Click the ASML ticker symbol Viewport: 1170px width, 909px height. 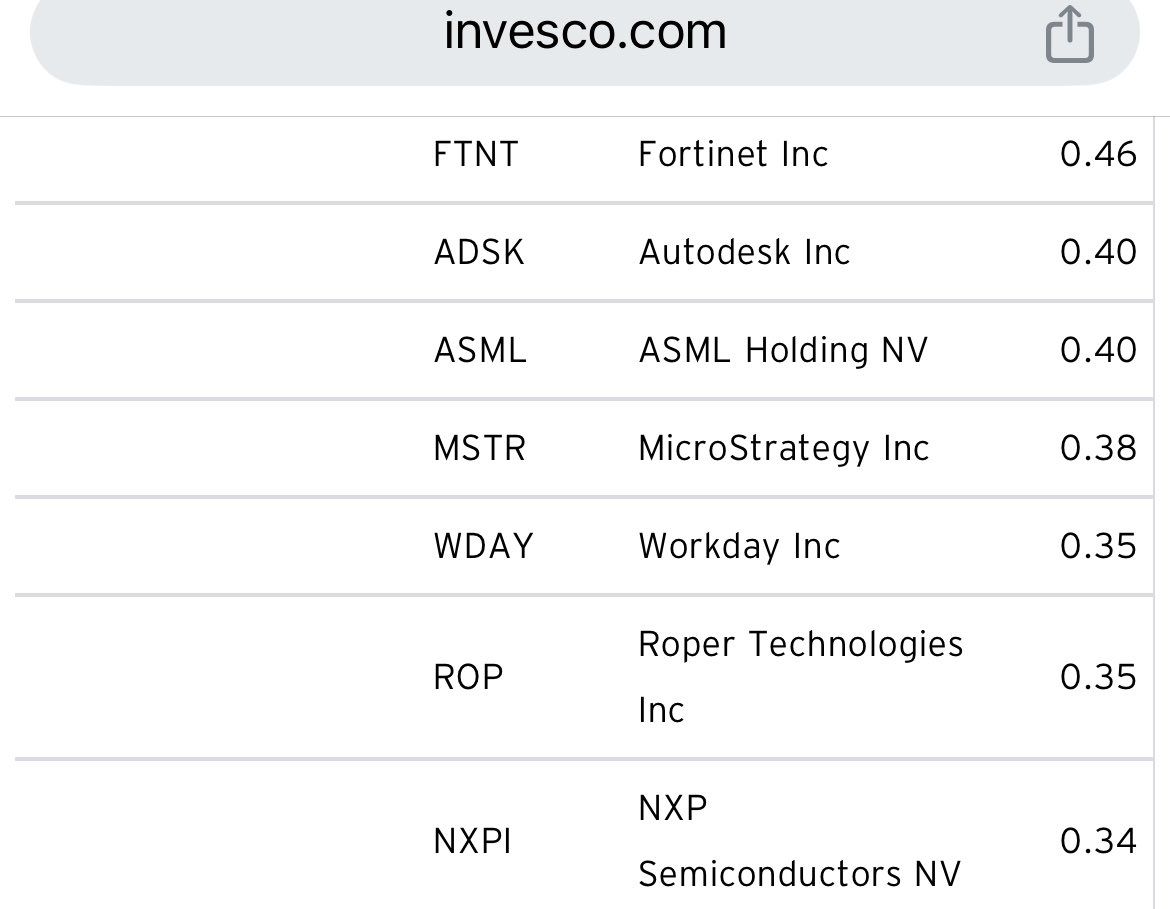tap(480, 350)
